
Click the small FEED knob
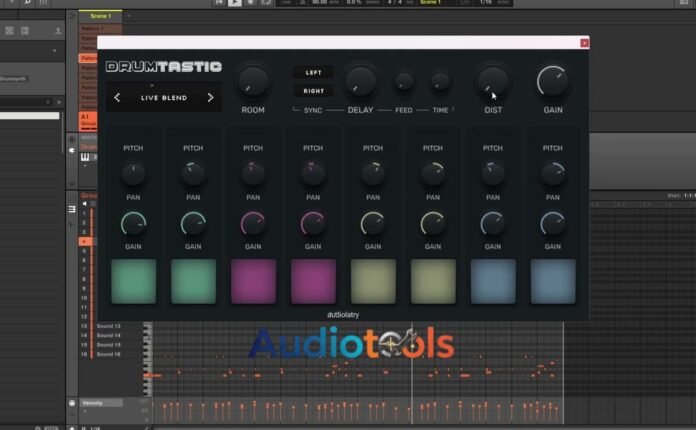pos(404,82)
